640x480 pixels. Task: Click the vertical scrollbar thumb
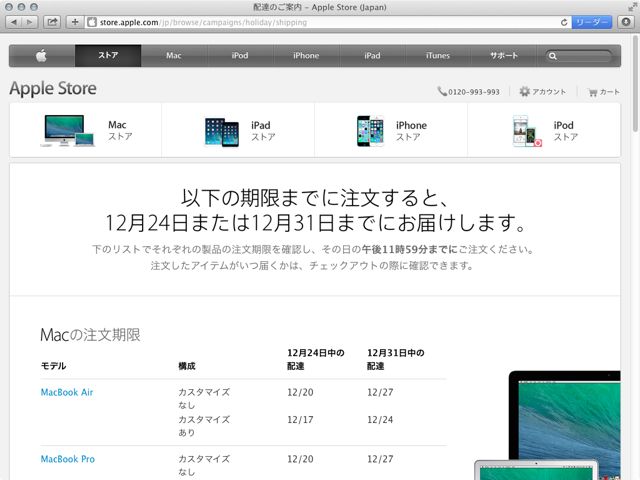[635, 84]
